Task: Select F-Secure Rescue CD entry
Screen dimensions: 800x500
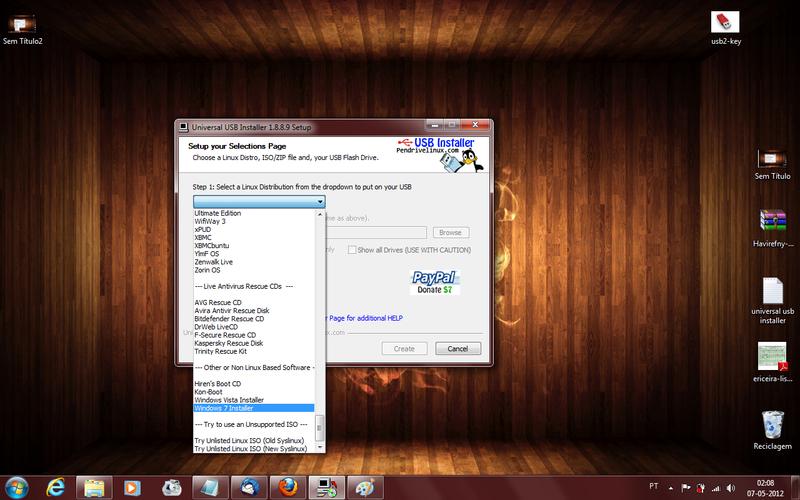Action: click(254, 335)
